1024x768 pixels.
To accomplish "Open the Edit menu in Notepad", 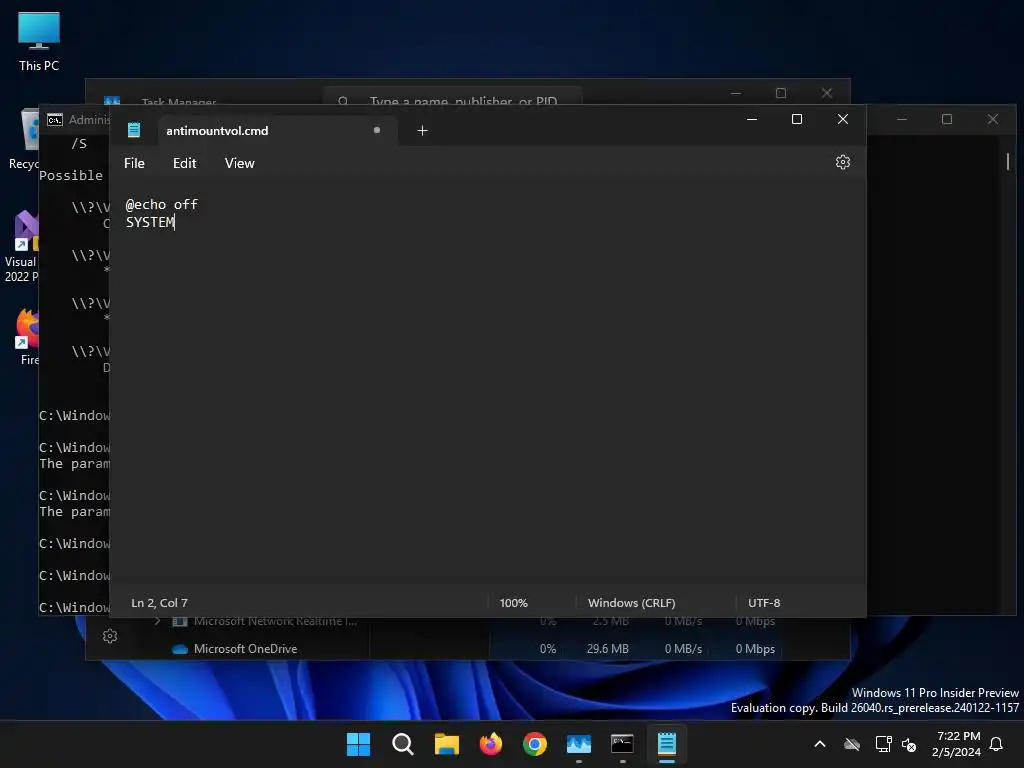I will (x=184, y=163).
